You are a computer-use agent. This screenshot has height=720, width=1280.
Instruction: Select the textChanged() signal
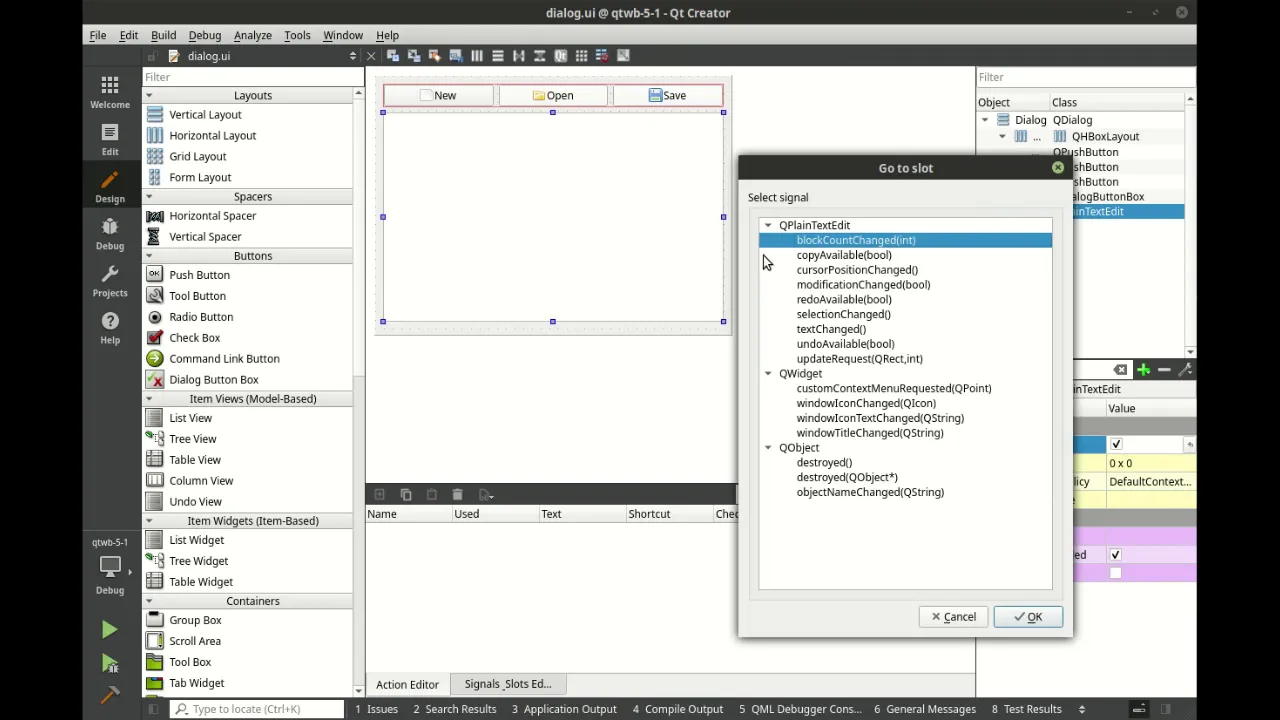point(831,329)
